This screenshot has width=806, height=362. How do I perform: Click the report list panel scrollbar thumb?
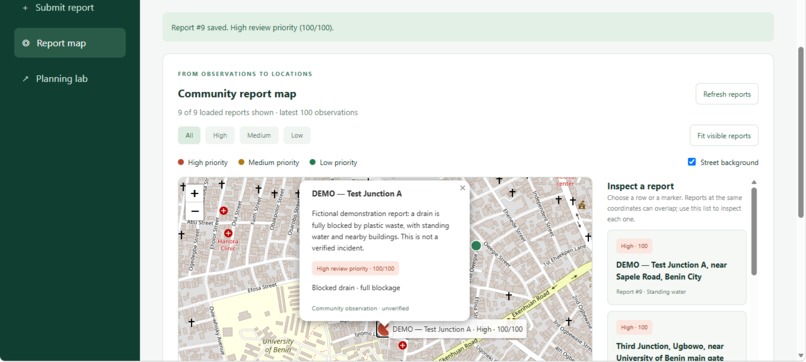coord(754,231)
